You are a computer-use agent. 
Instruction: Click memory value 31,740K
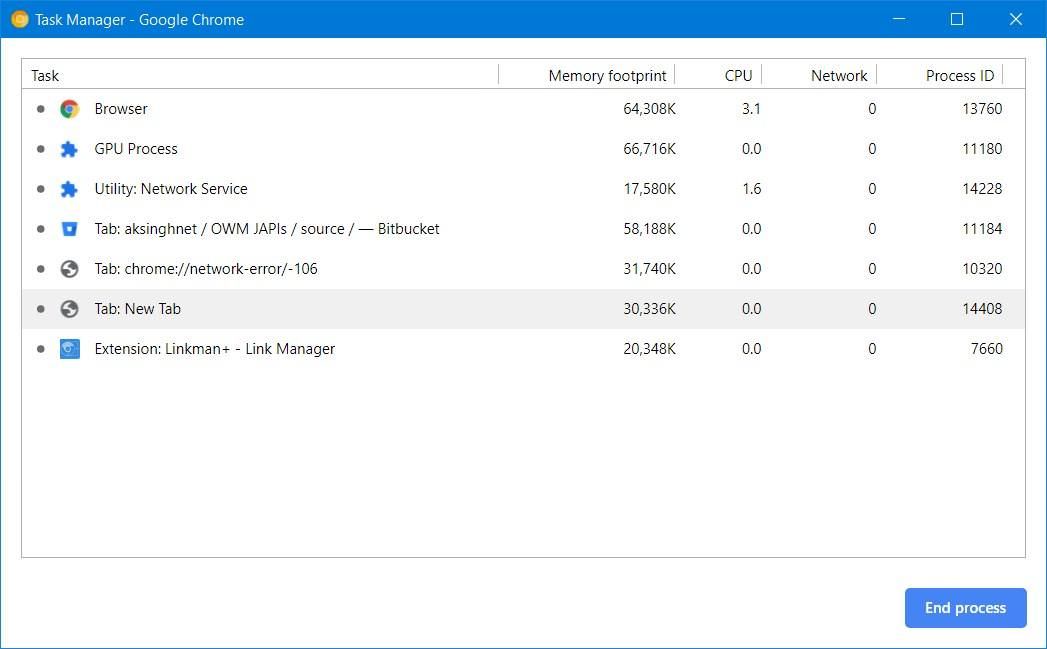point(649,269)
